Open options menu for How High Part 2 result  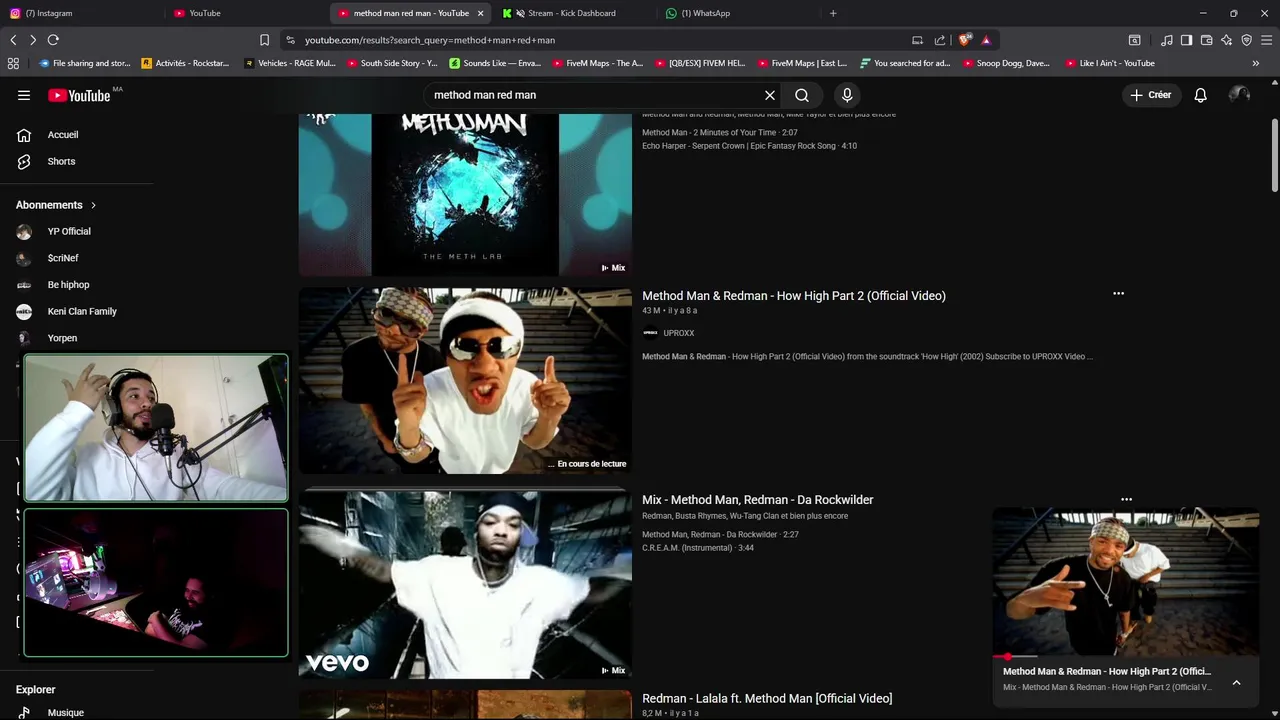[x=1118, y=294]
